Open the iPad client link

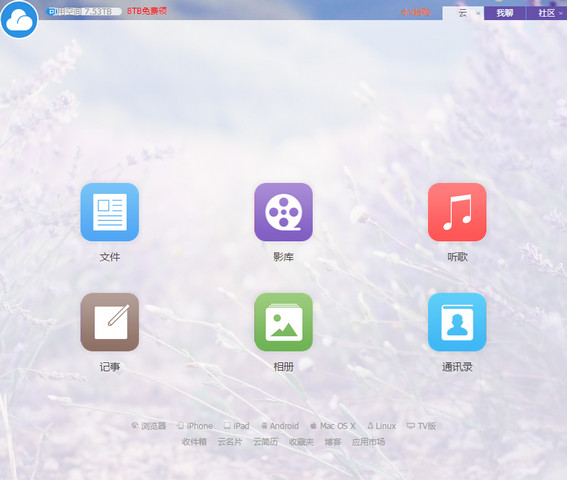point(237,426)
